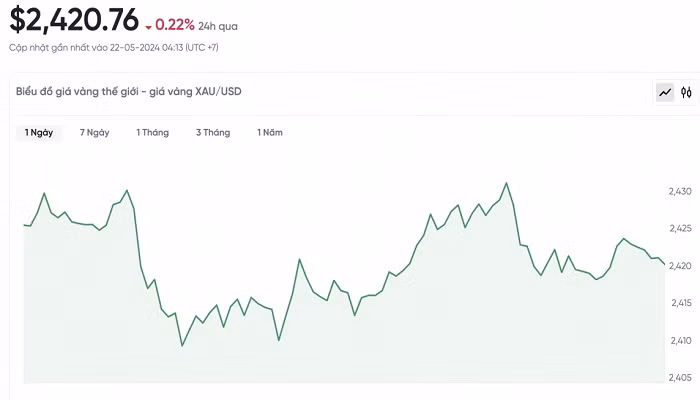Screen dimensions: 700x400
Task: Switch chart to 3 Tháng range
Action: 213,132
